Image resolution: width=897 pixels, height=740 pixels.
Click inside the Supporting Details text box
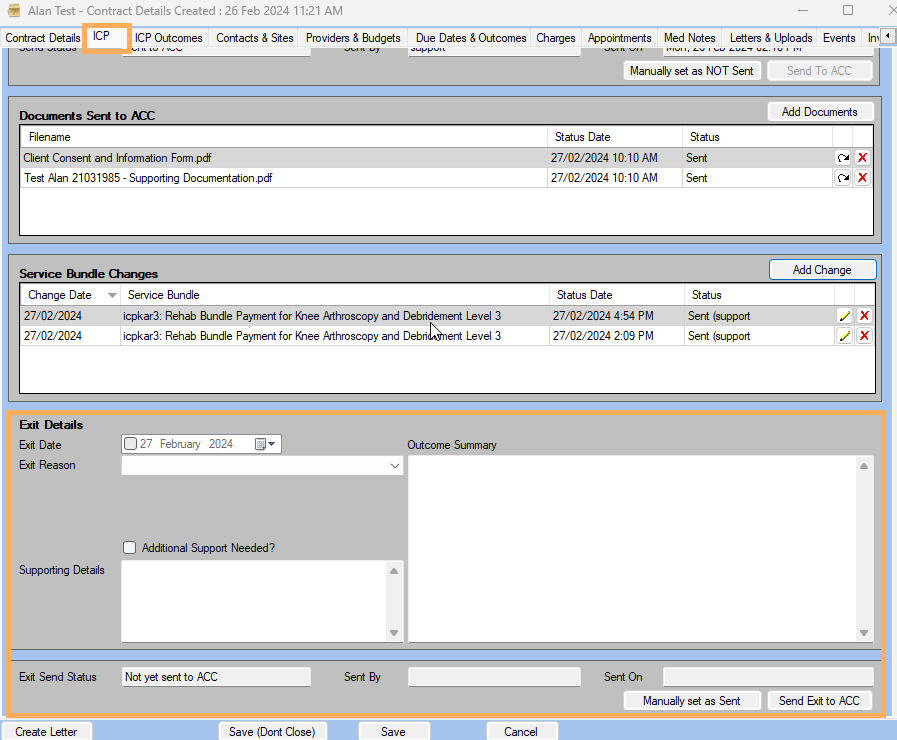coord(255,600)
